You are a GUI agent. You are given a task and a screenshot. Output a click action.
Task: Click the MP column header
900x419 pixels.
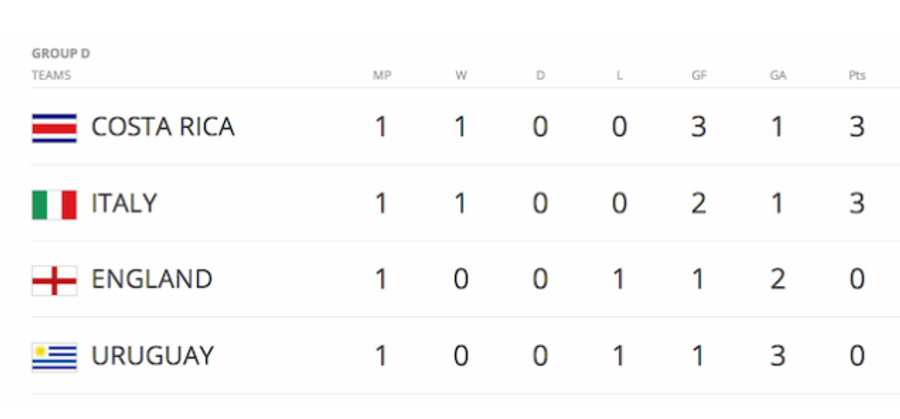click(x=382, y=76)
